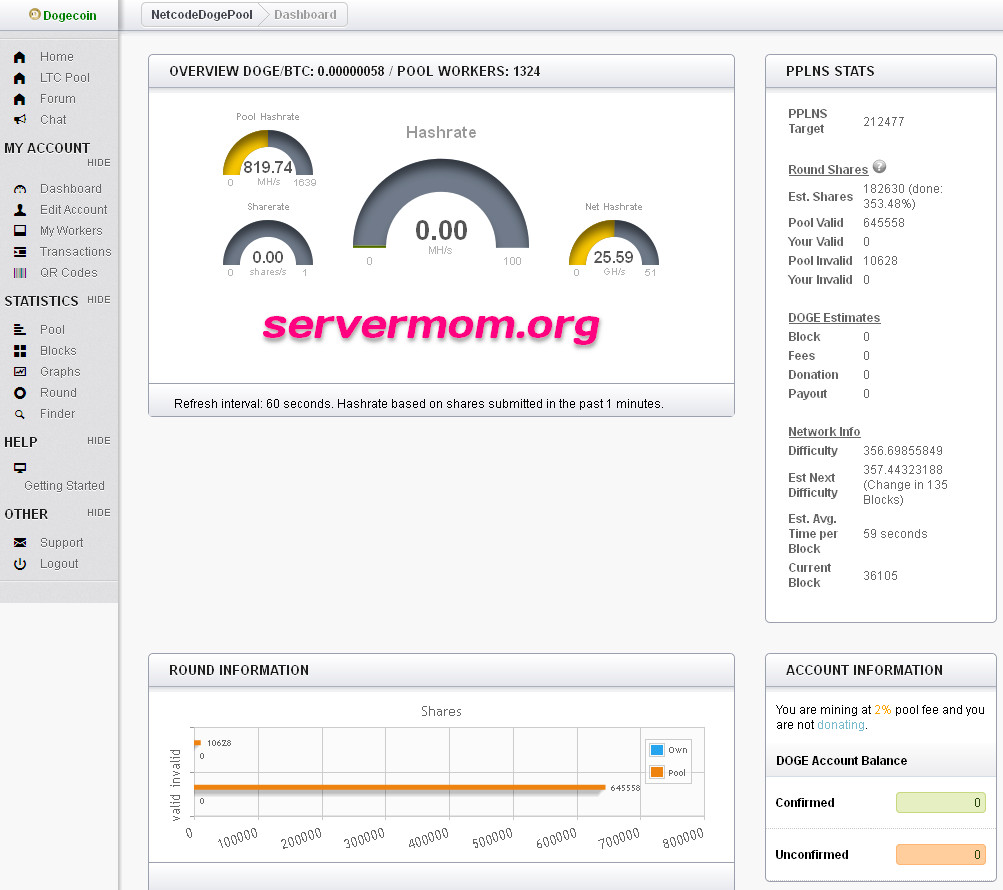This screenshot has width=1003, height=890.
Task: Open the Support link
Action: pyautogui.click(x=61, y=543)
